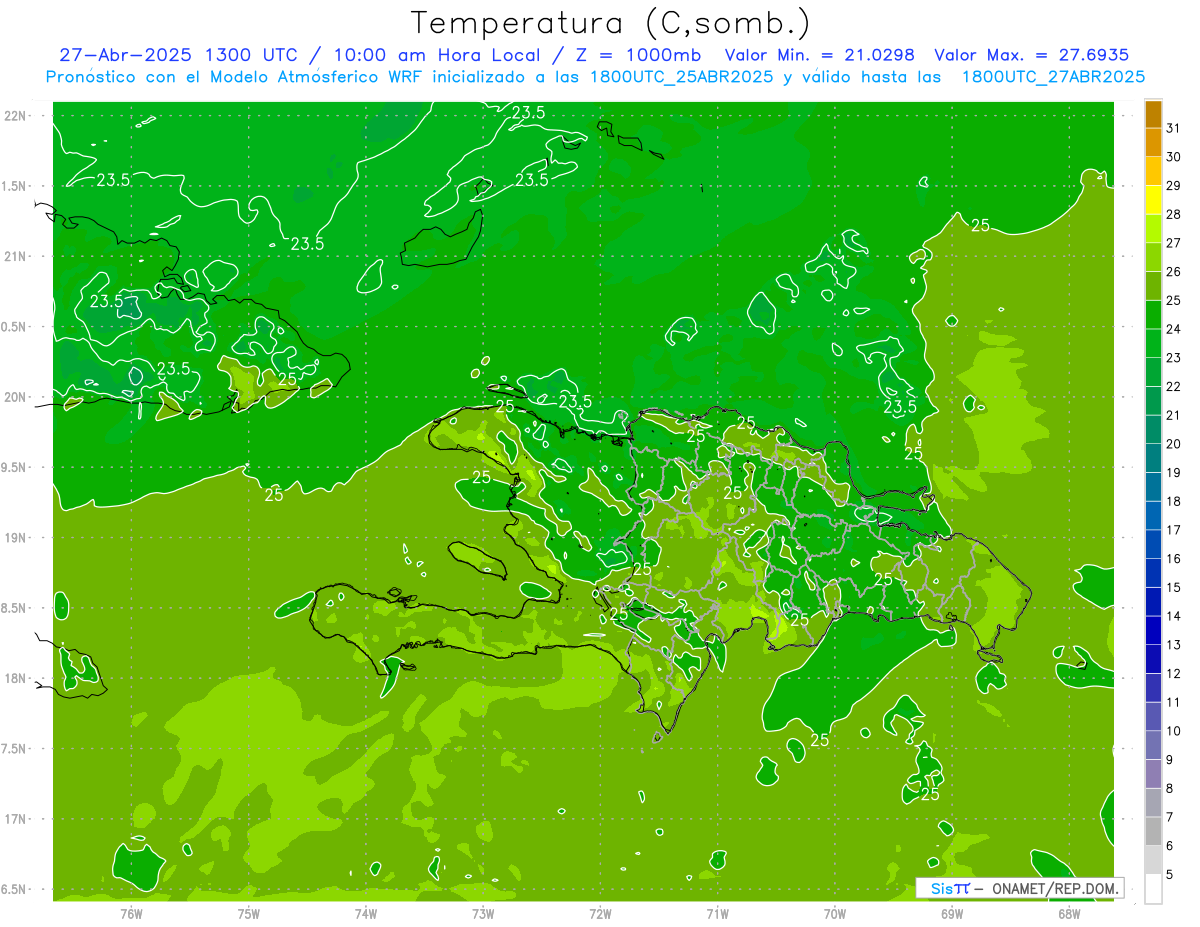Click the longitude axis label '69W'

(952, 913)
